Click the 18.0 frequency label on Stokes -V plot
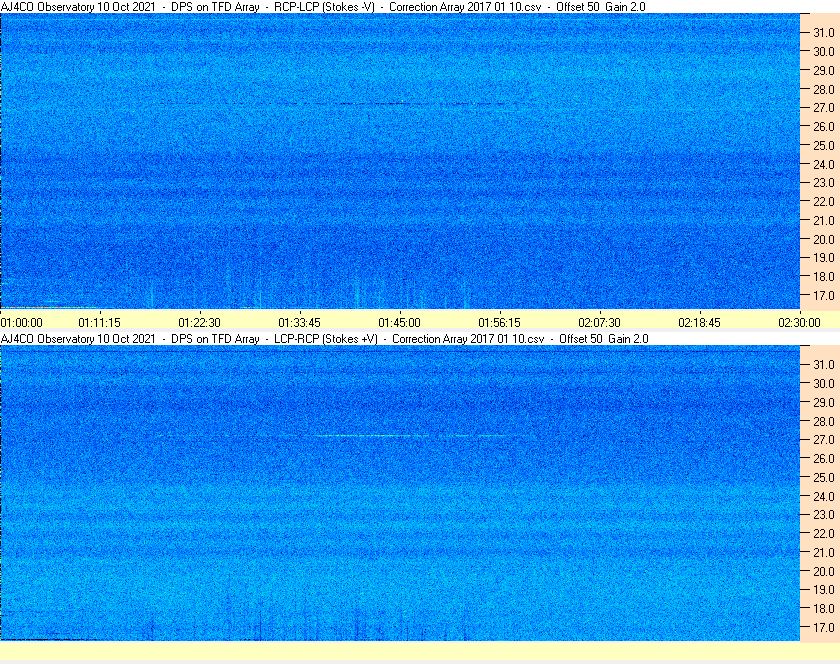 point(824,277)
